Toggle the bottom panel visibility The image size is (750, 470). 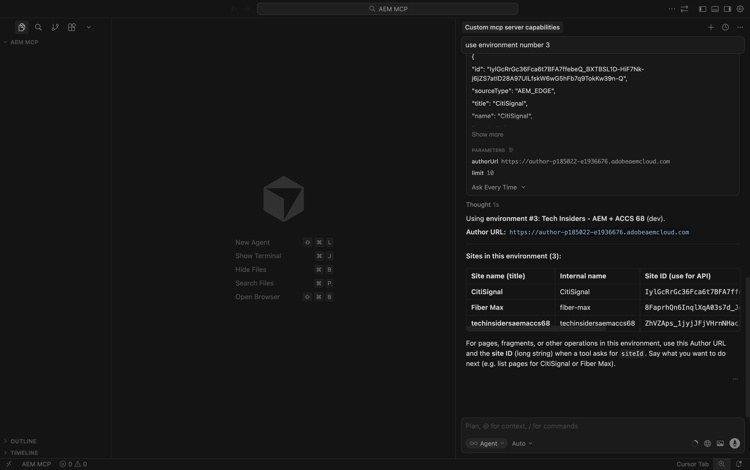tap(715, 9)
